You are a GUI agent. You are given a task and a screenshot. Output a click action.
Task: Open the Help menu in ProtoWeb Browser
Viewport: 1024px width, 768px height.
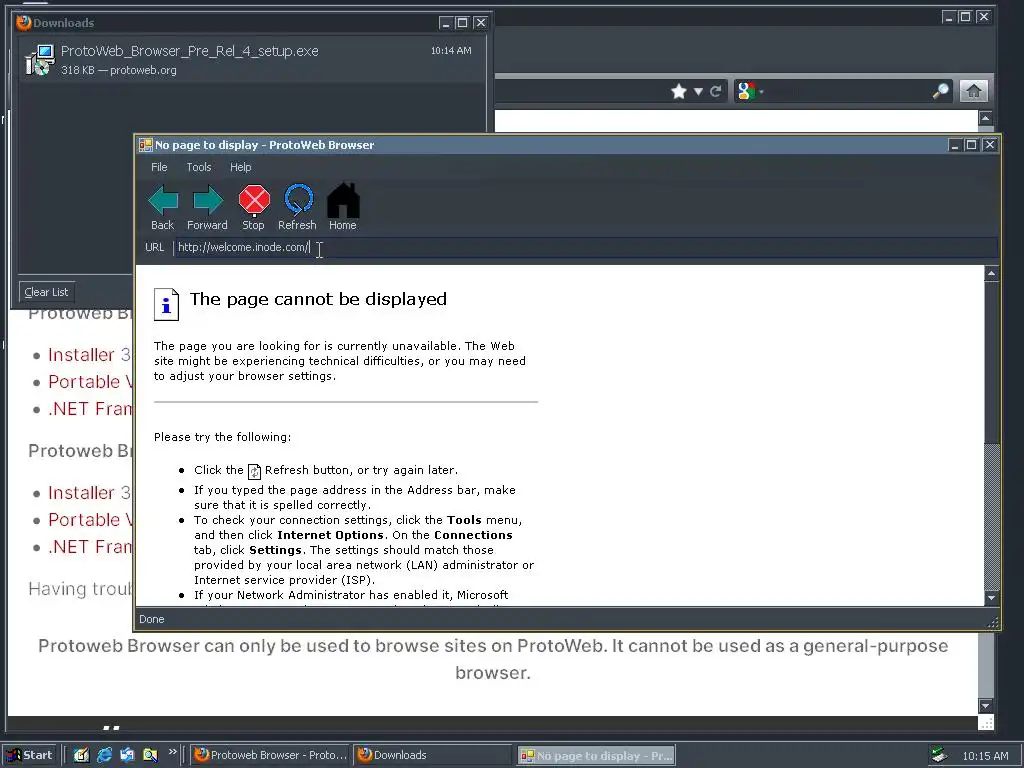click(x=240, y=167)
